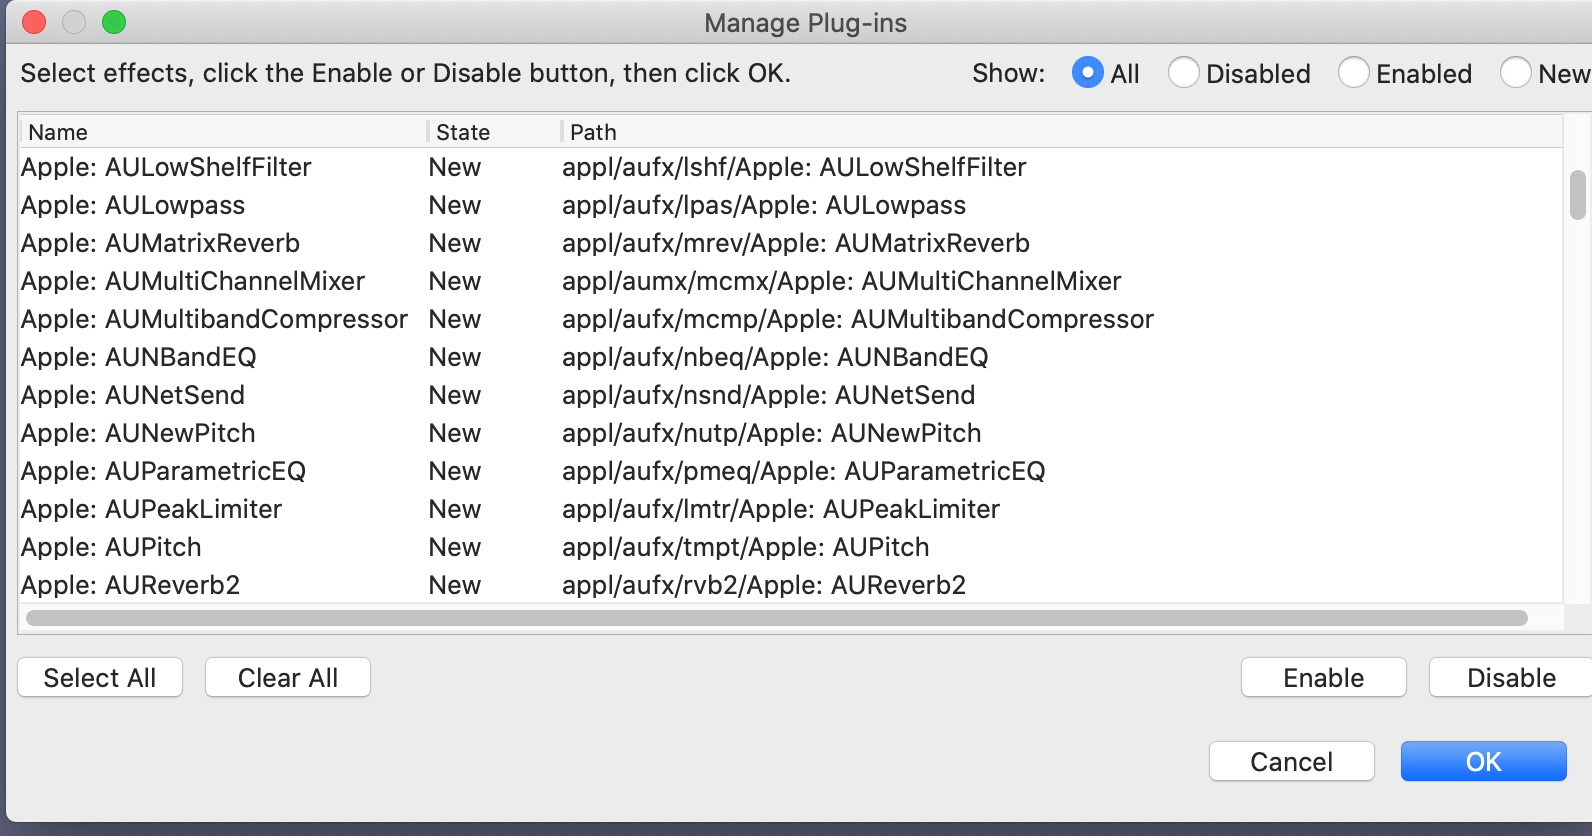Highlight Apple: AUNetSend plug-in
This screenshot has width=1592, height=836.
[x=790, y=395]
